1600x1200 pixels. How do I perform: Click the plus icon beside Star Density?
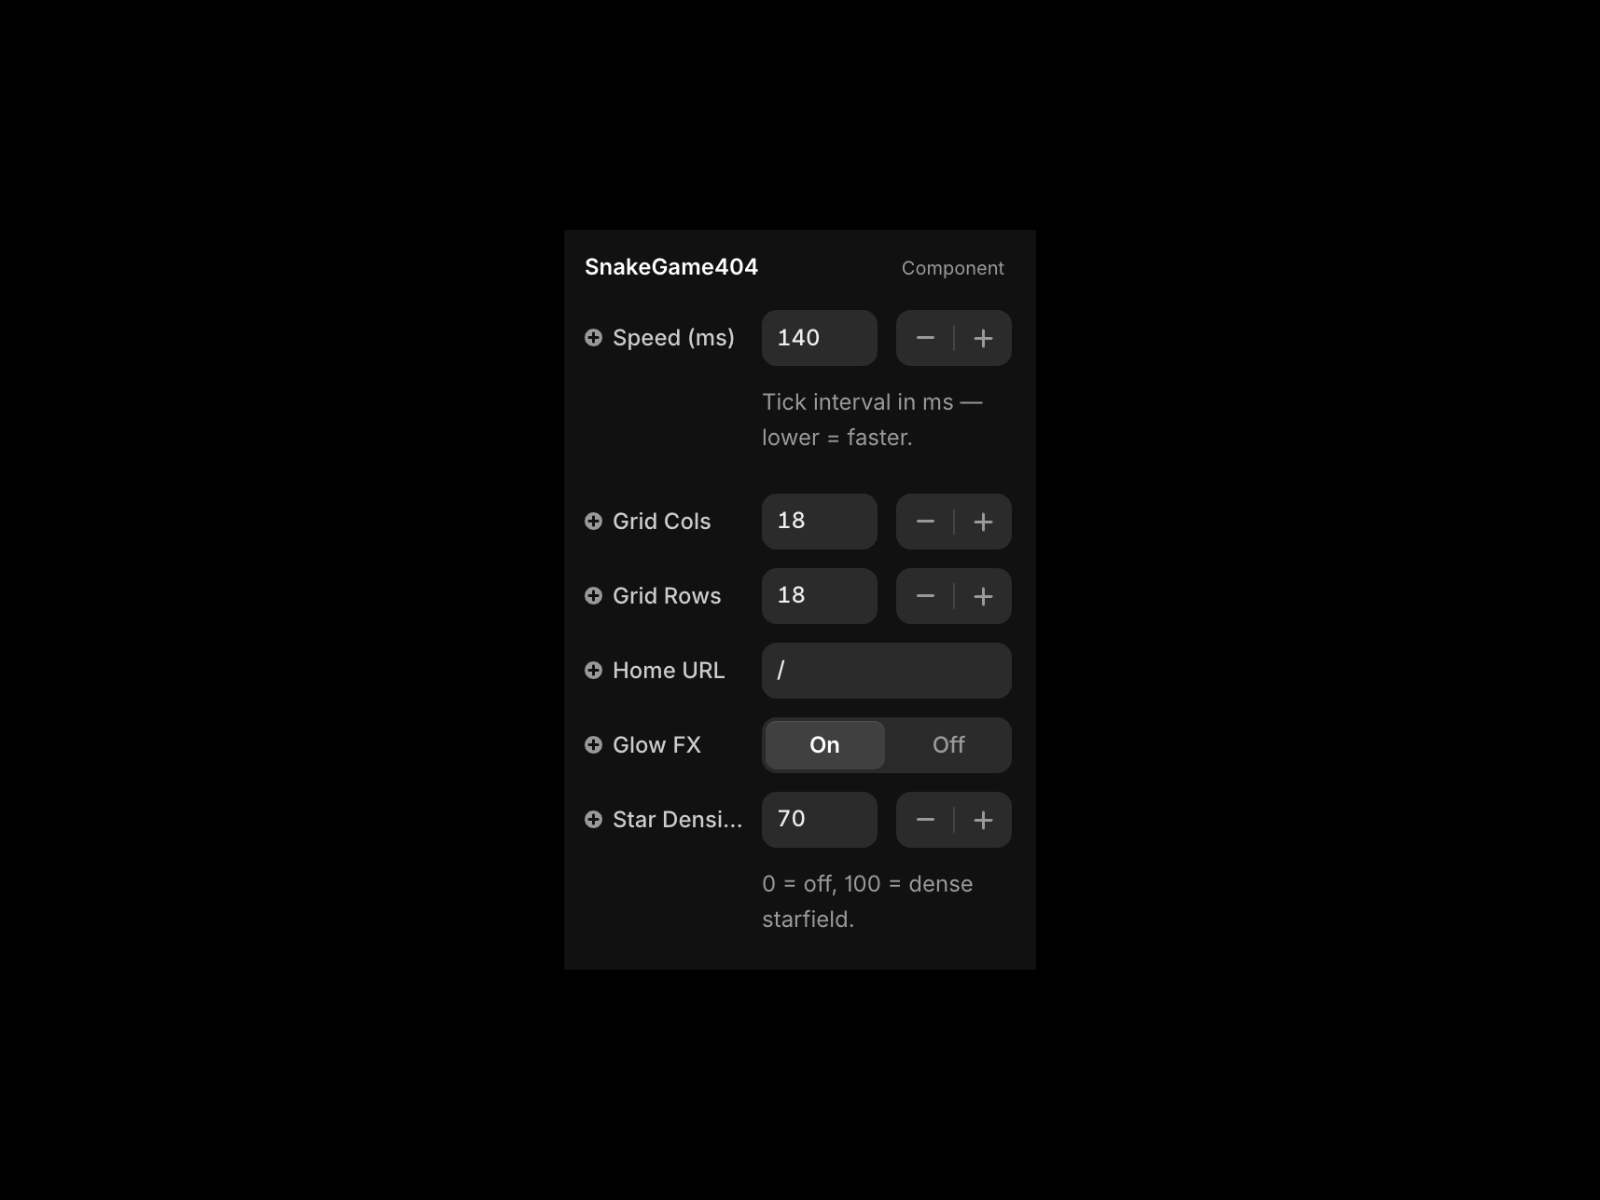click(593, 820)
